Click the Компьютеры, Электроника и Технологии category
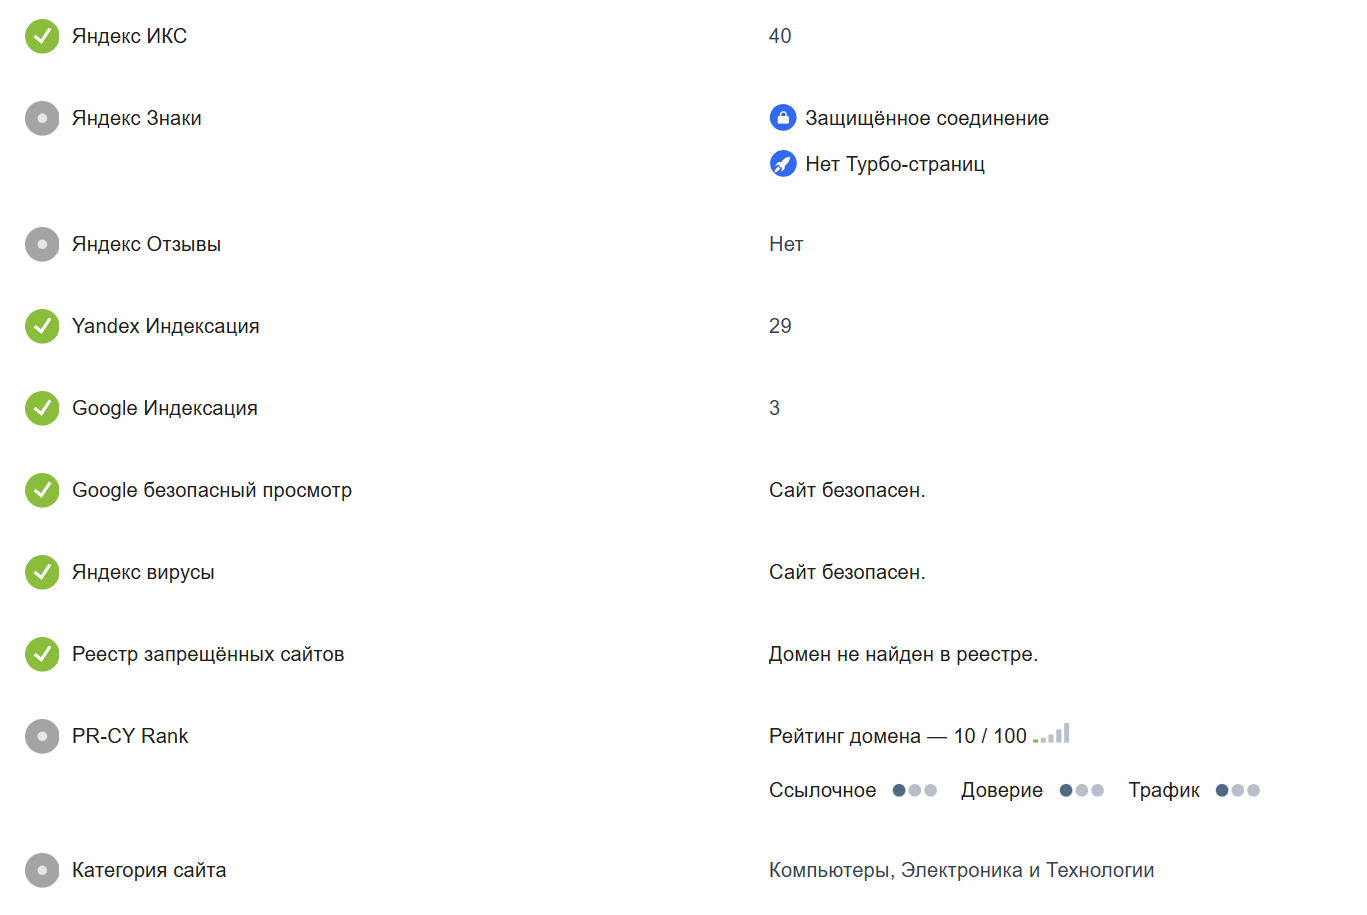 961,870
